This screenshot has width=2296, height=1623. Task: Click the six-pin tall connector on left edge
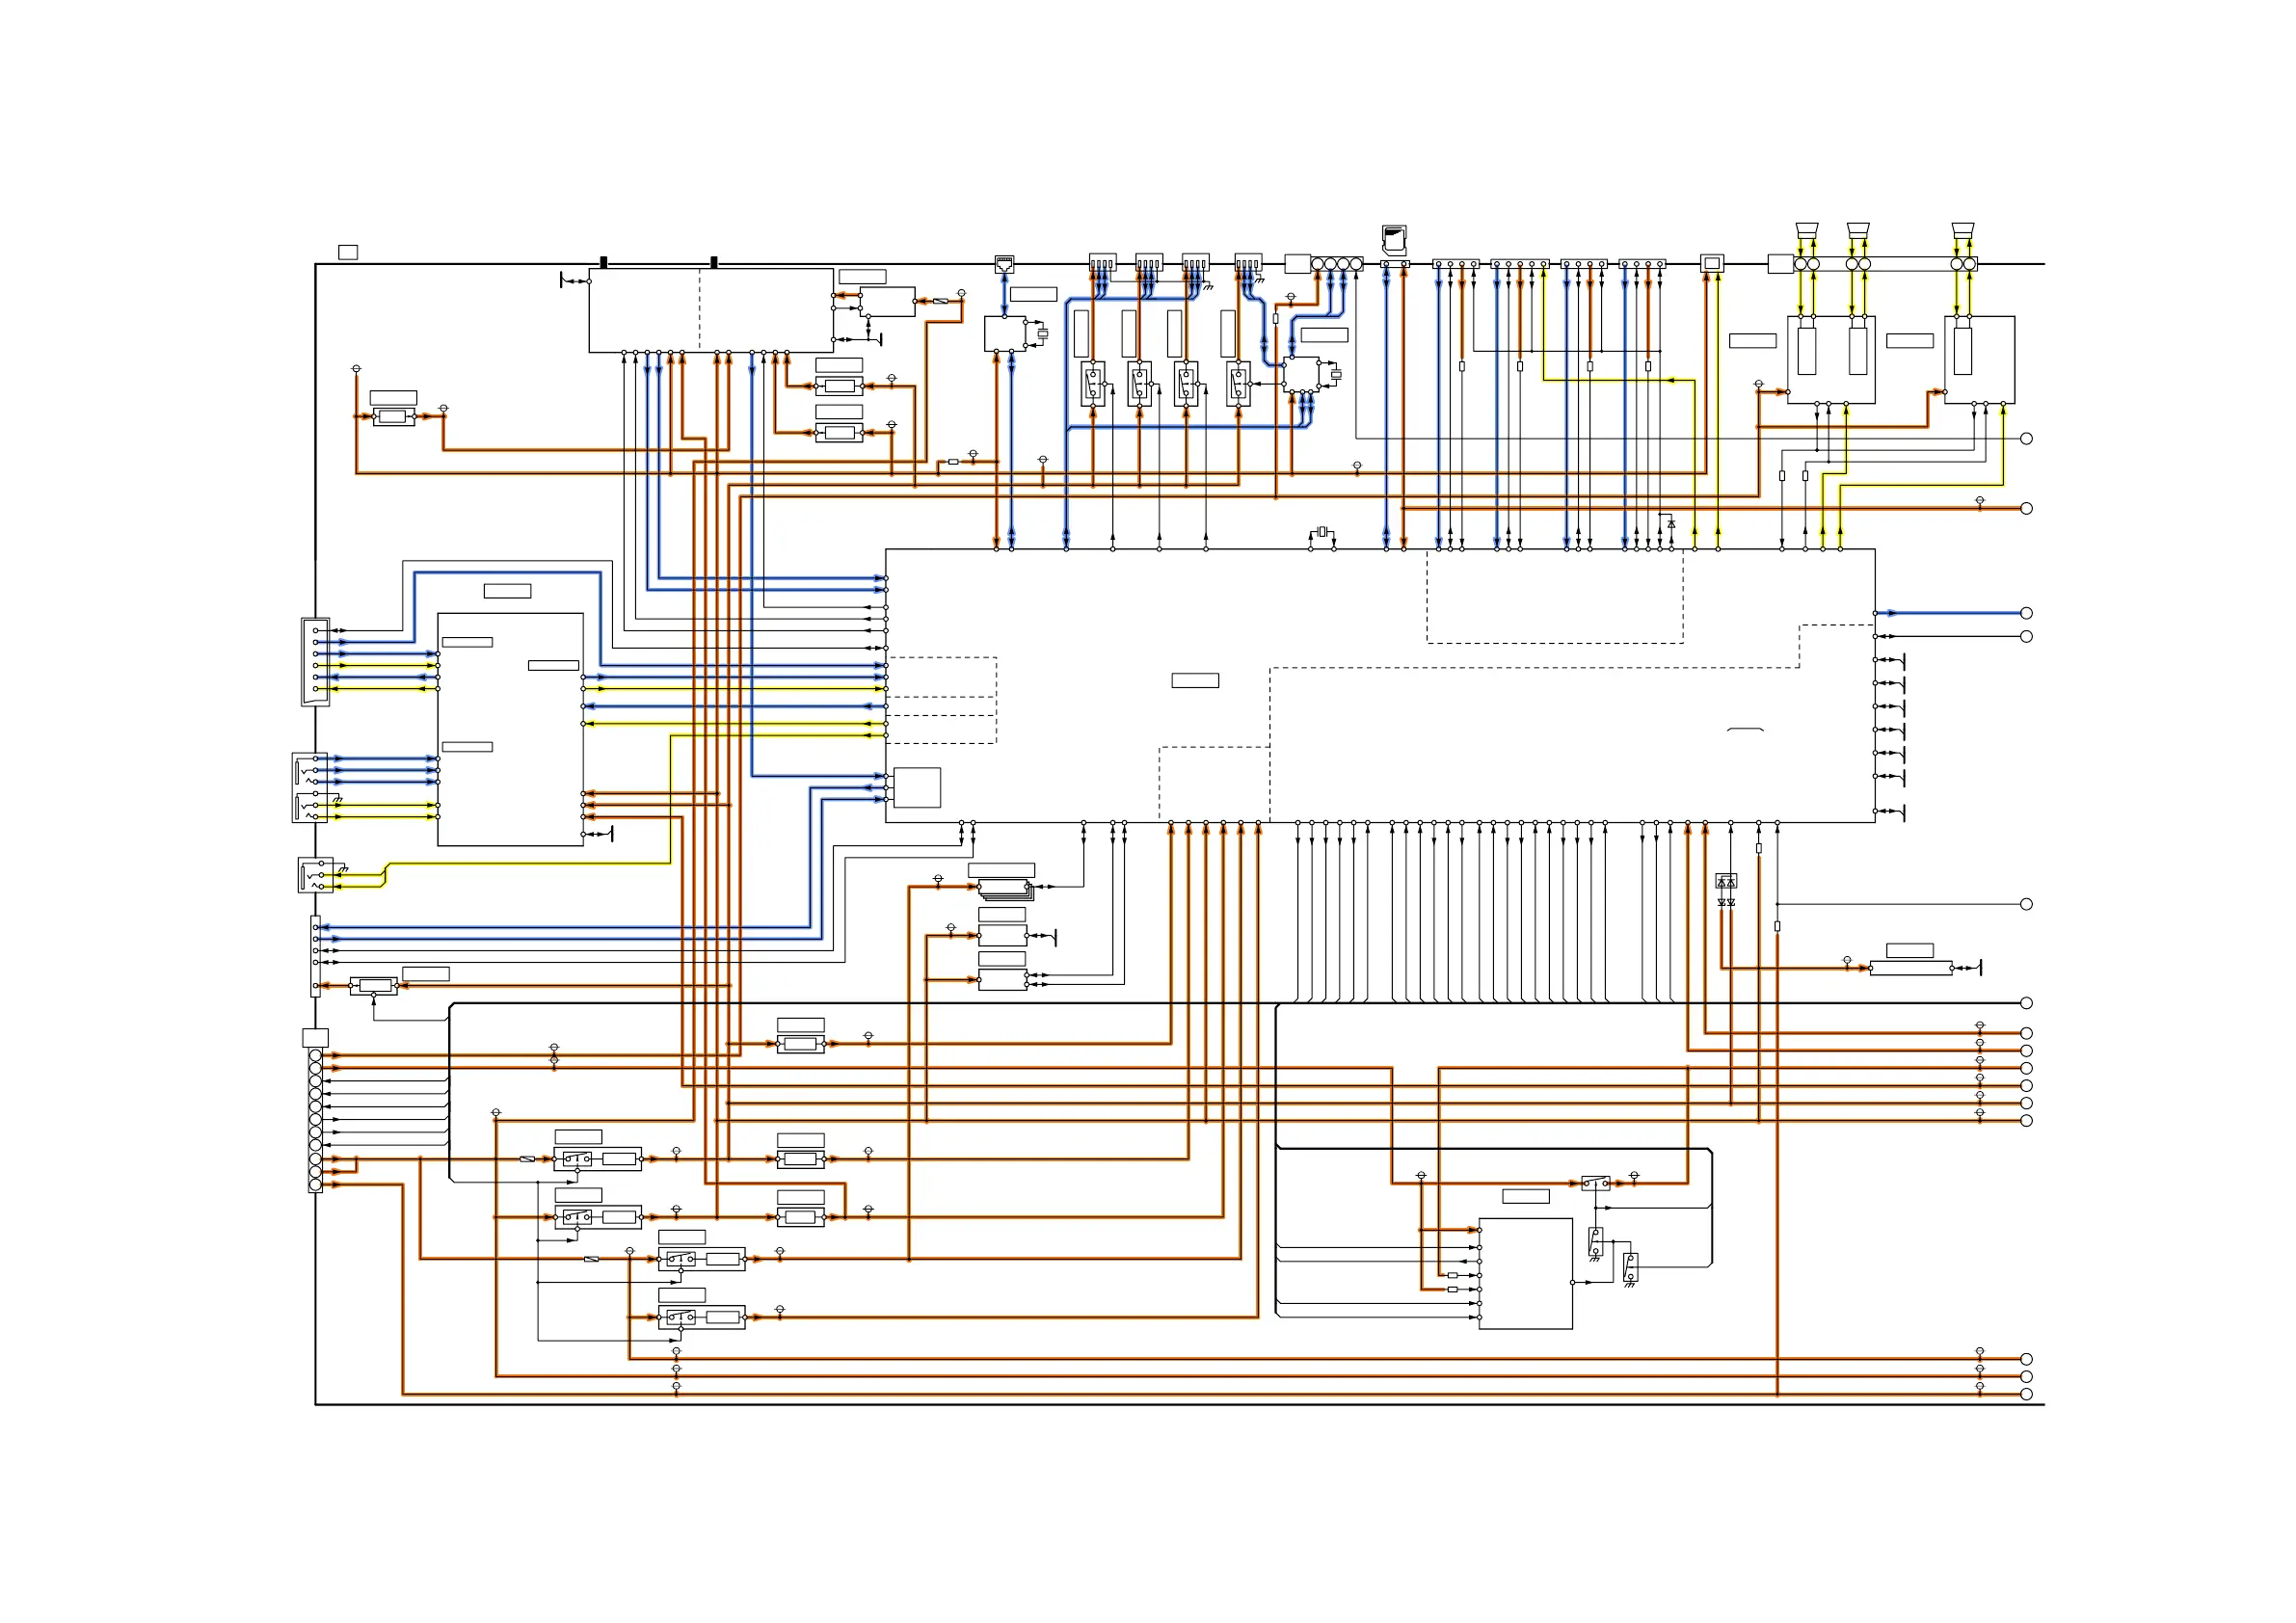(x=315, y=661)
